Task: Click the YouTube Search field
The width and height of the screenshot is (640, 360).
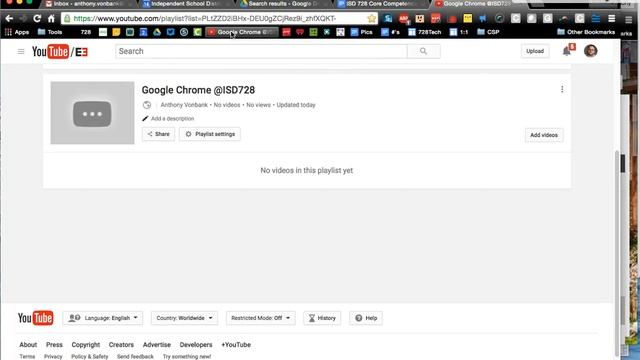Action: [261, 51]
